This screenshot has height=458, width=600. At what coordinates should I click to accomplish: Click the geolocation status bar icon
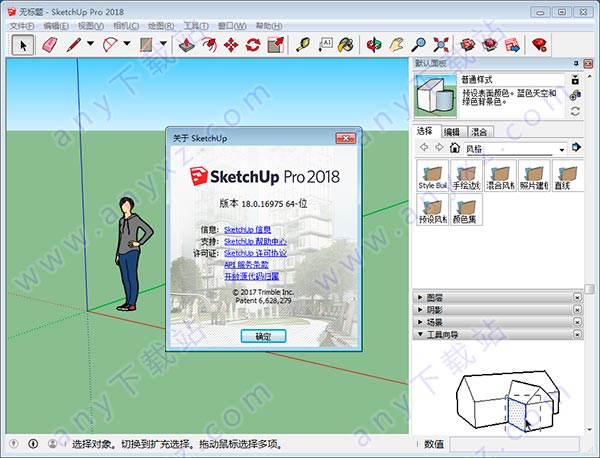point(14,444)
